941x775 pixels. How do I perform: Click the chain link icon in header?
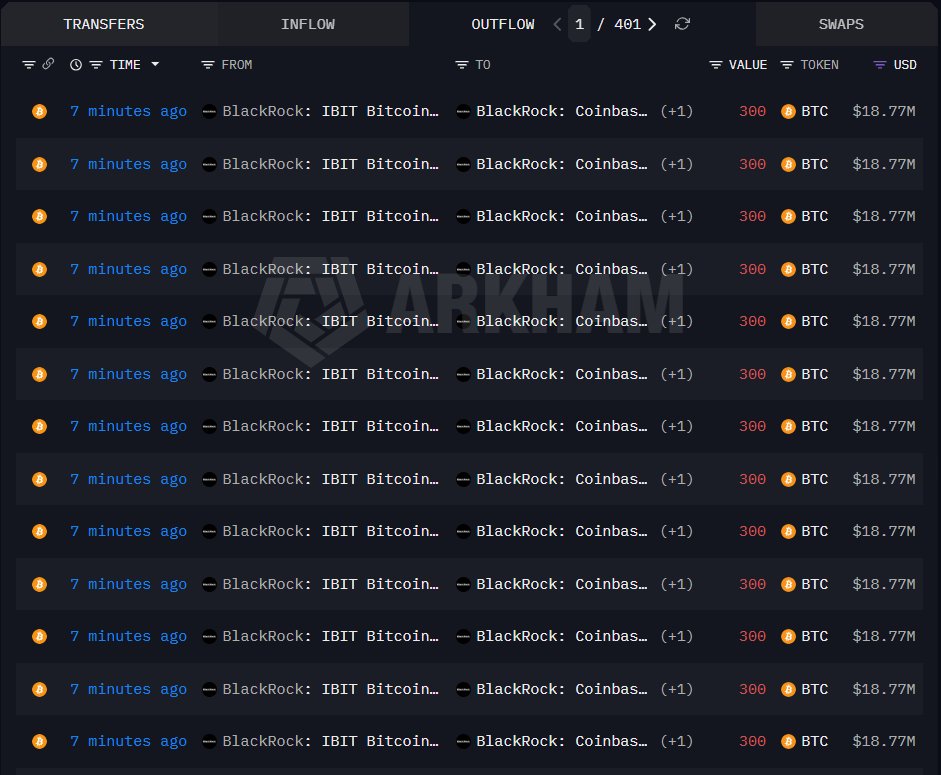pyautogui.click(x=48, y=64)
